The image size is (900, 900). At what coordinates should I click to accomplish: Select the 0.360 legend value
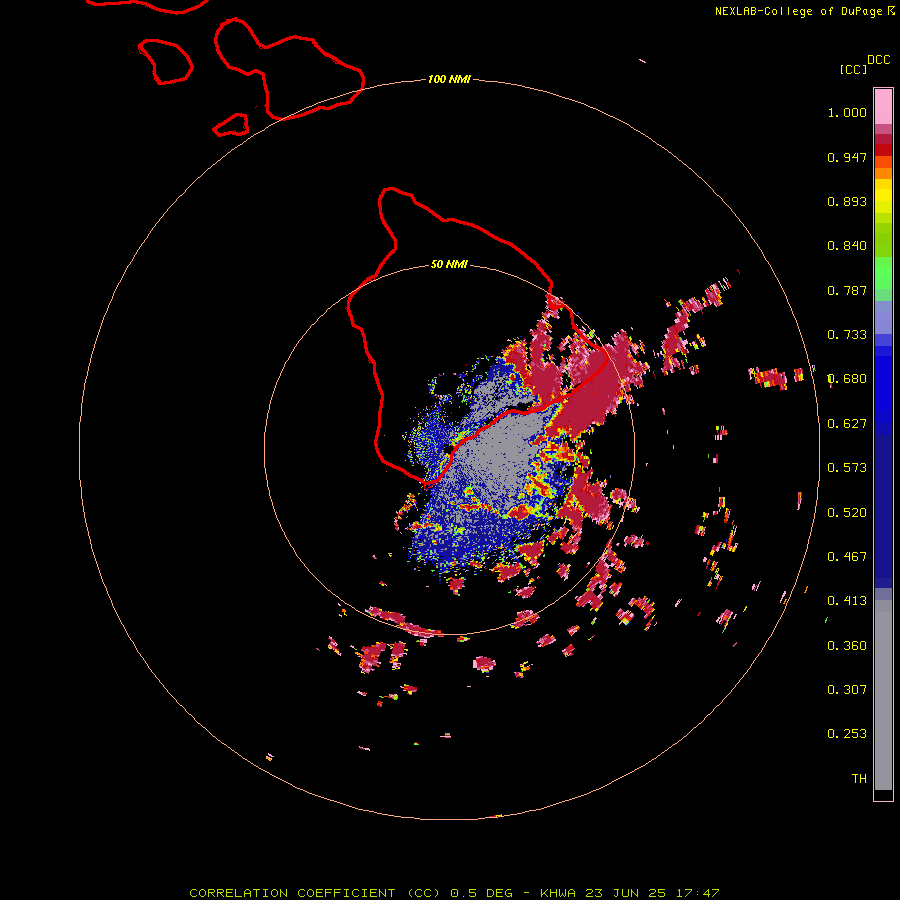(x=847, y=646)
